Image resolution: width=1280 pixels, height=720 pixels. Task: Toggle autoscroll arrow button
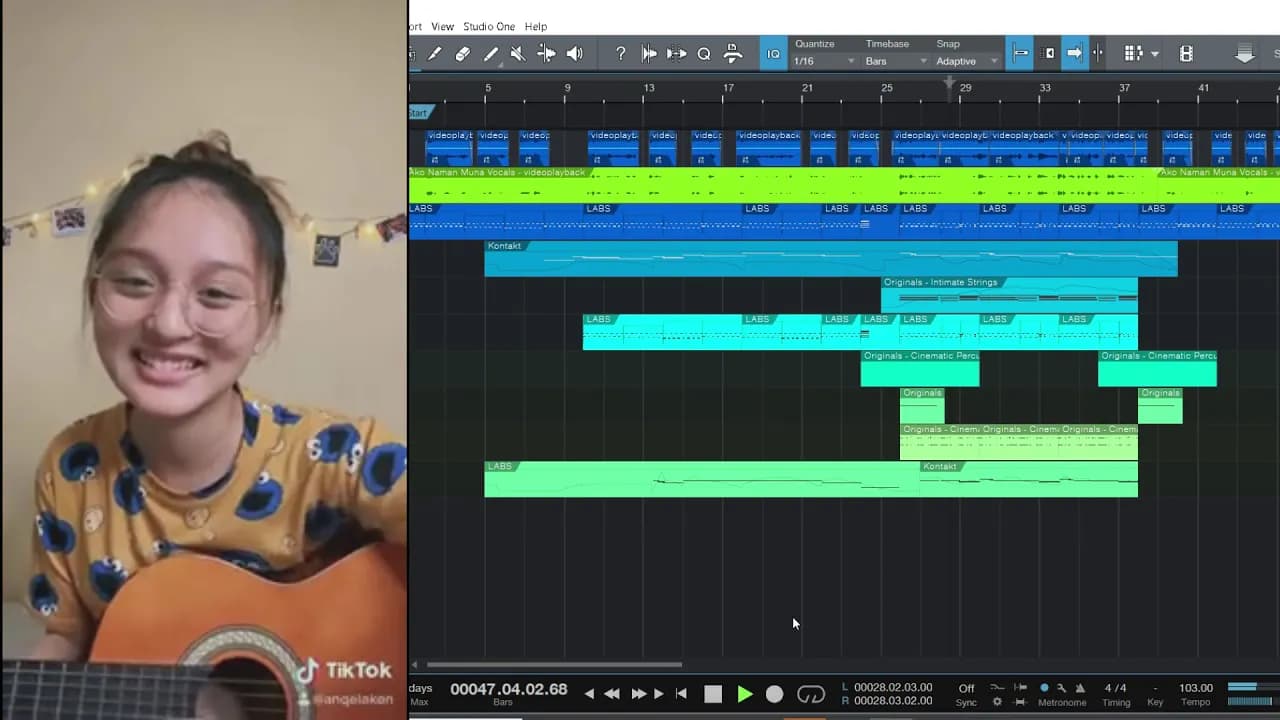tap(1075, 54)
